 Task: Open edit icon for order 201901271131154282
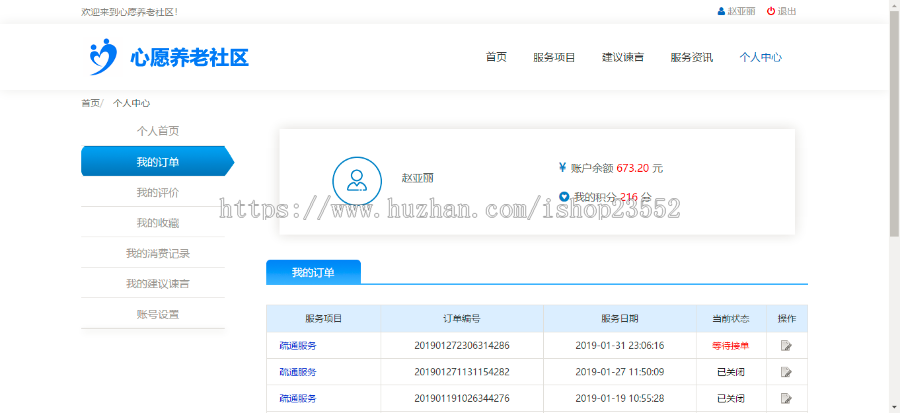[x=786, y=372]
